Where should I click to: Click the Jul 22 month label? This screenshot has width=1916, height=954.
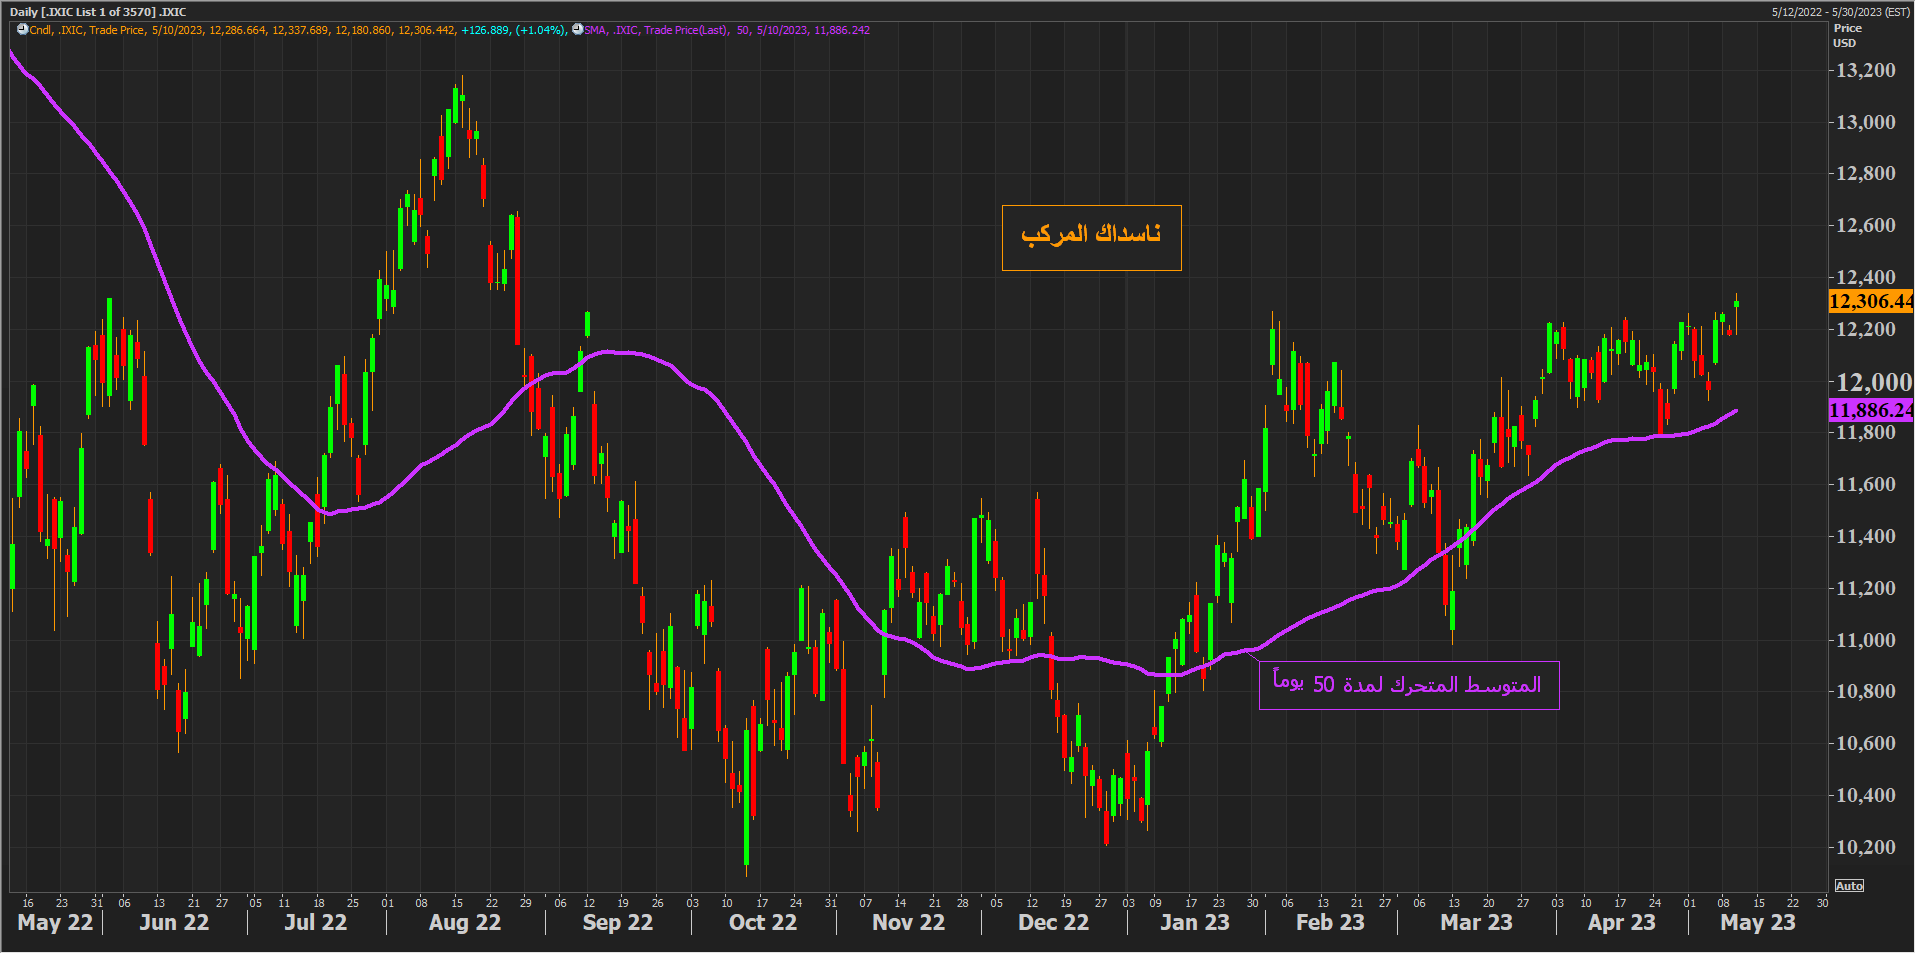(316, 923)
